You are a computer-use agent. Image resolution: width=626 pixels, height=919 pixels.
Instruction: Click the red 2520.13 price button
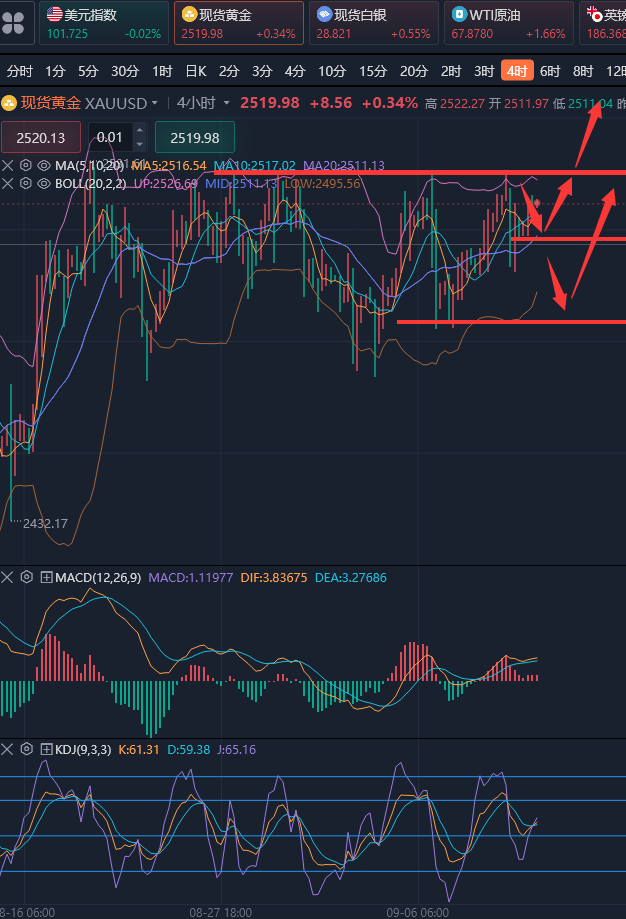[x=42, y=138]
